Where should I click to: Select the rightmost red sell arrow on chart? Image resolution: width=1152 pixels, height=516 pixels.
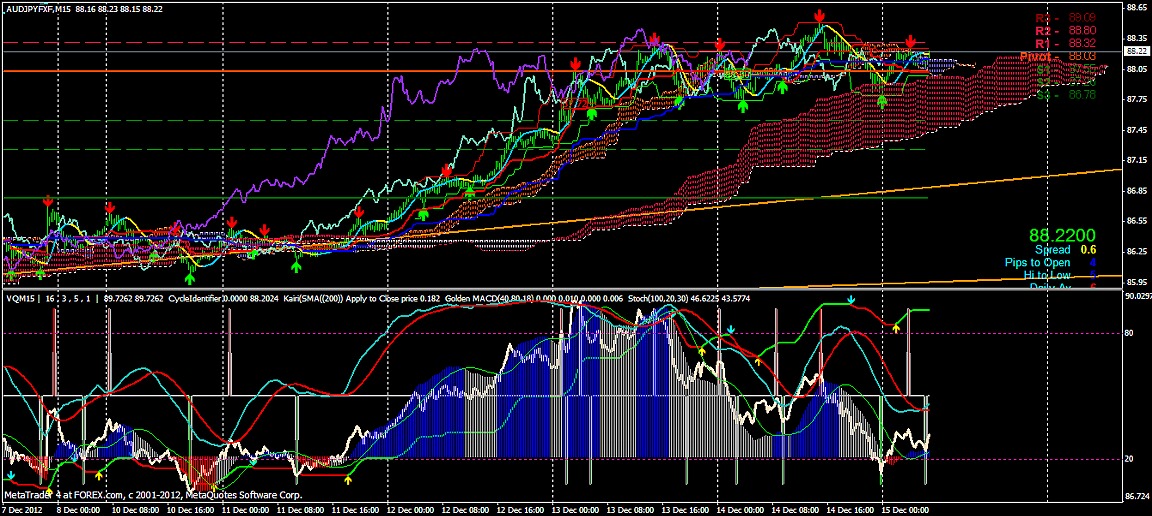point(910,42)
